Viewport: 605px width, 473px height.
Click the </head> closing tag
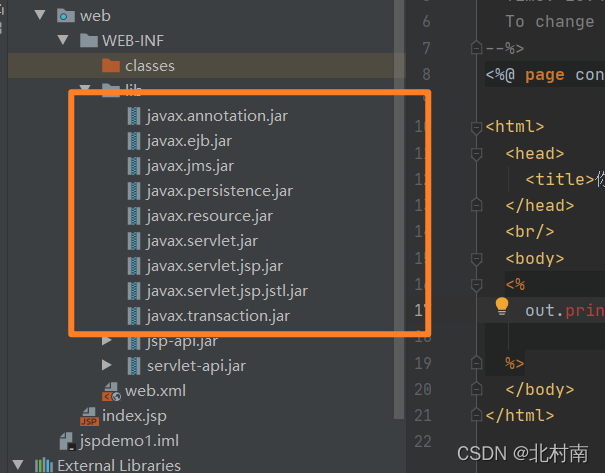tap(540, 206)
